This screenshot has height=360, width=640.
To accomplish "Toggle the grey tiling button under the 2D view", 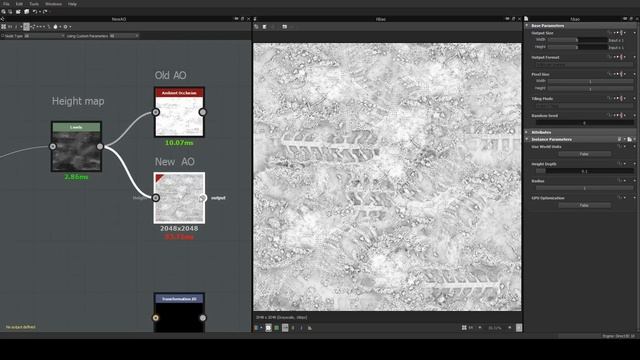I will (285, 328).
